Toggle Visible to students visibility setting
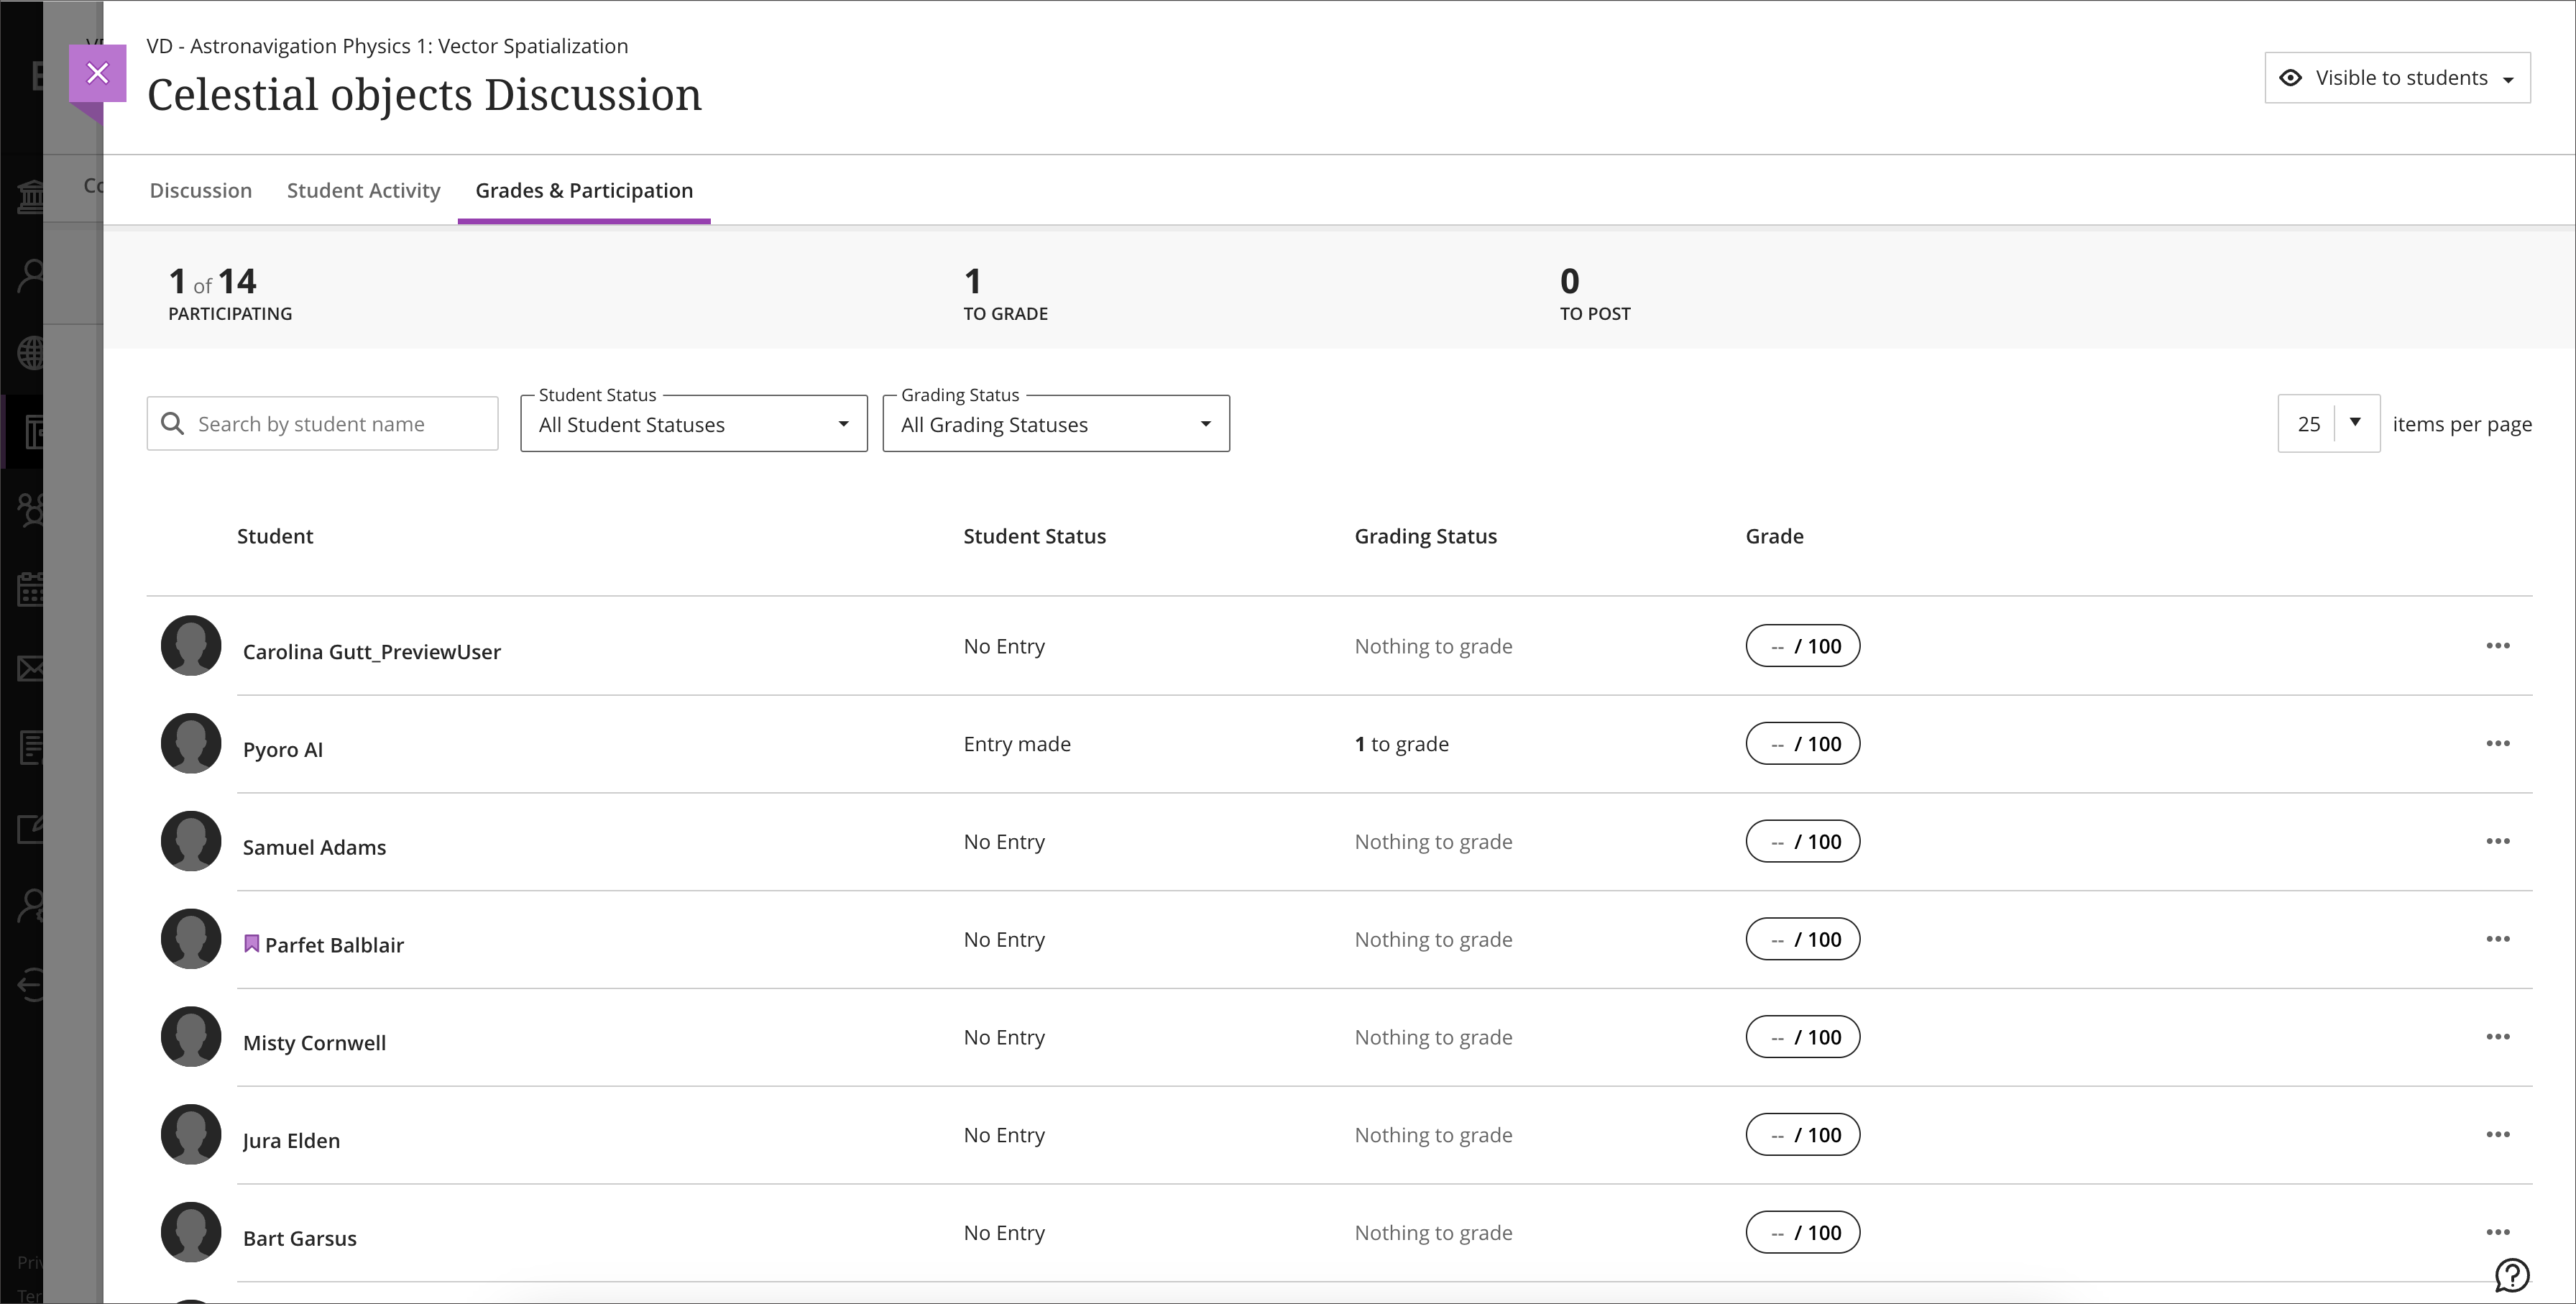The image size is (2576, 1304). coord(2397,78)
